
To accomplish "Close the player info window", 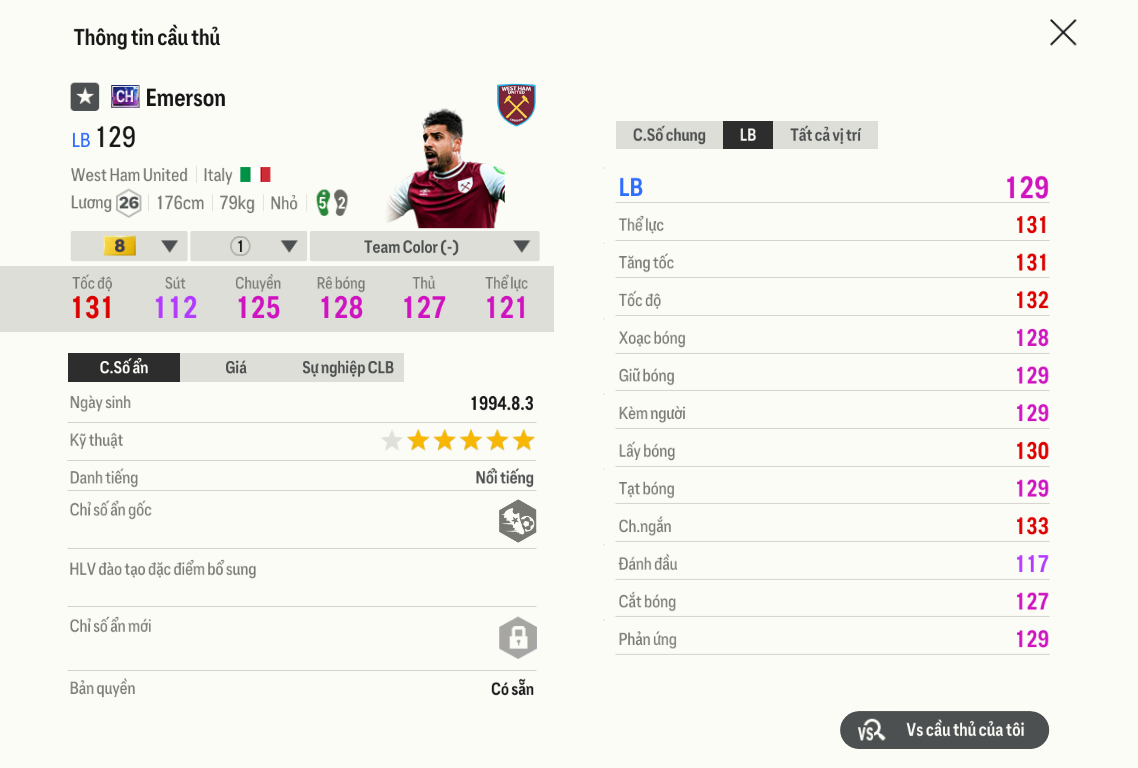I will click(x=1063, y=33).
